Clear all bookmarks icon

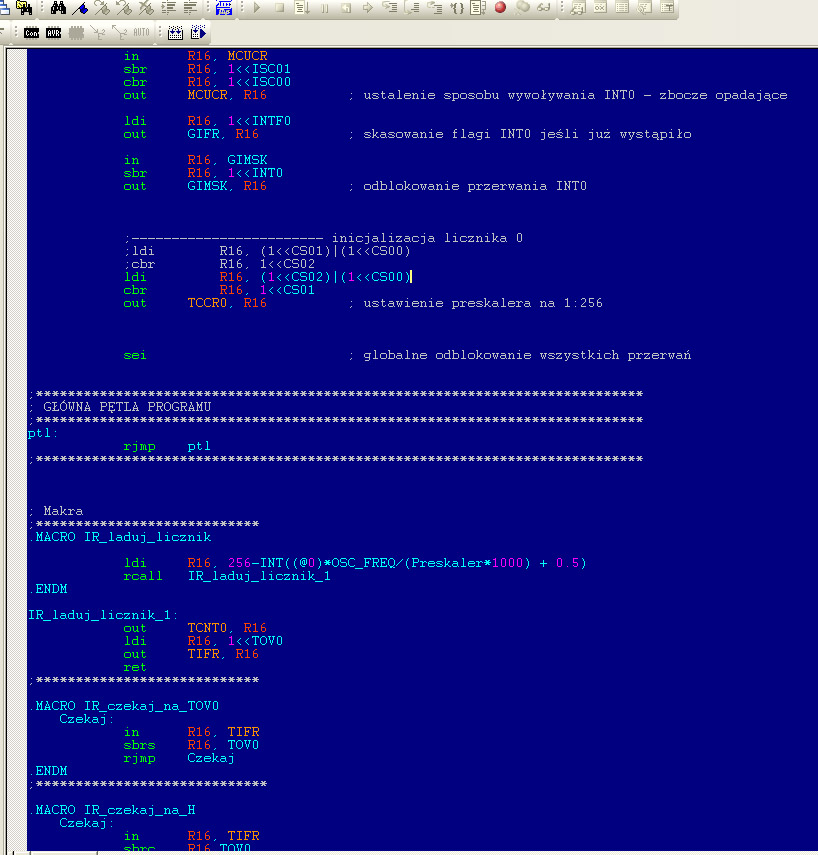point(146,8)
